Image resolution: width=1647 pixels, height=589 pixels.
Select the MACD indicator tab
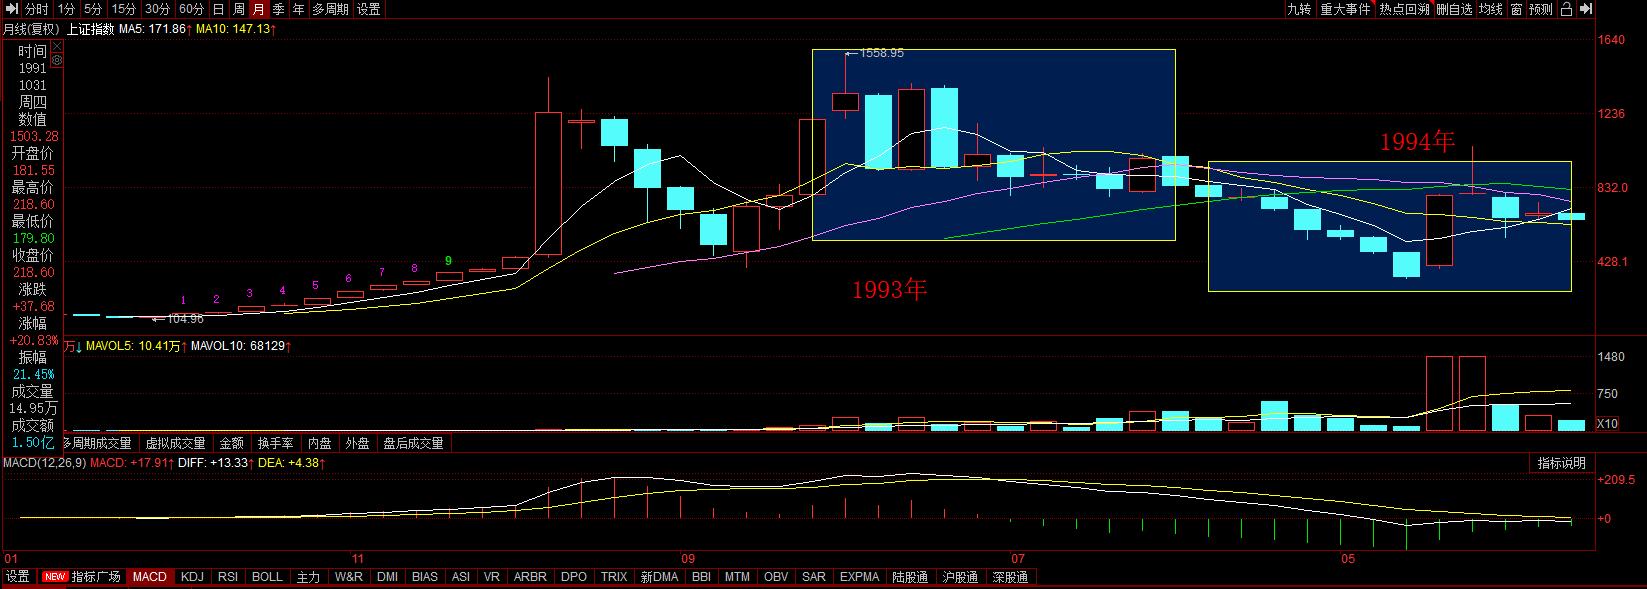150,577
